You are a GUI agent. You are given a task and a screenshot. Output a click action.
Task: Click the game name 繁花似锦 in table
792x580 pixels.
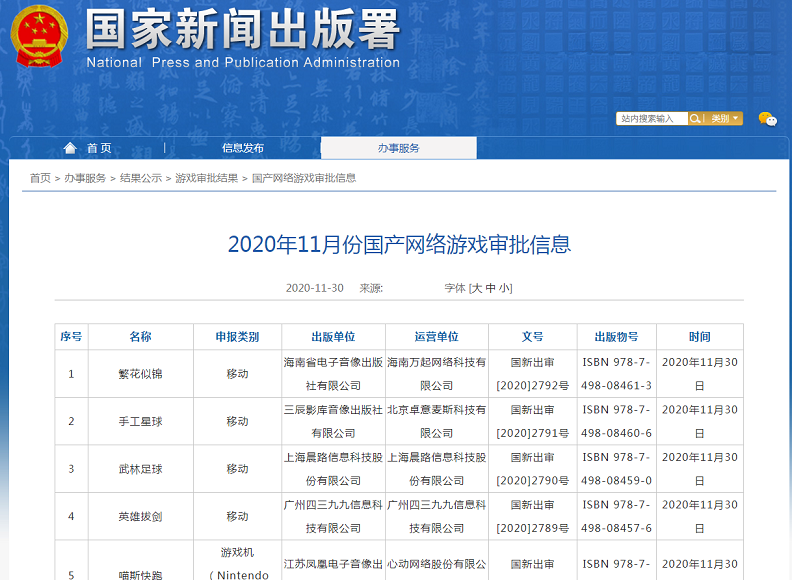[x=140, y=374]
